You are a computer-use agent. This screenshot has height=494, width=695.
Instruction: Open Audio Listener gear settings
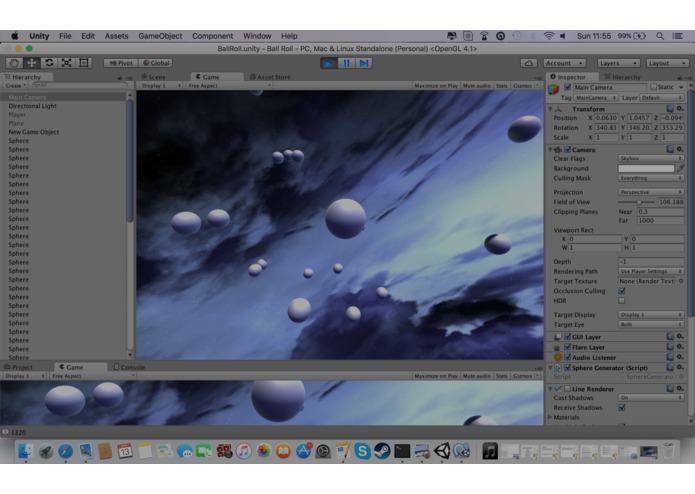(680, 357)
